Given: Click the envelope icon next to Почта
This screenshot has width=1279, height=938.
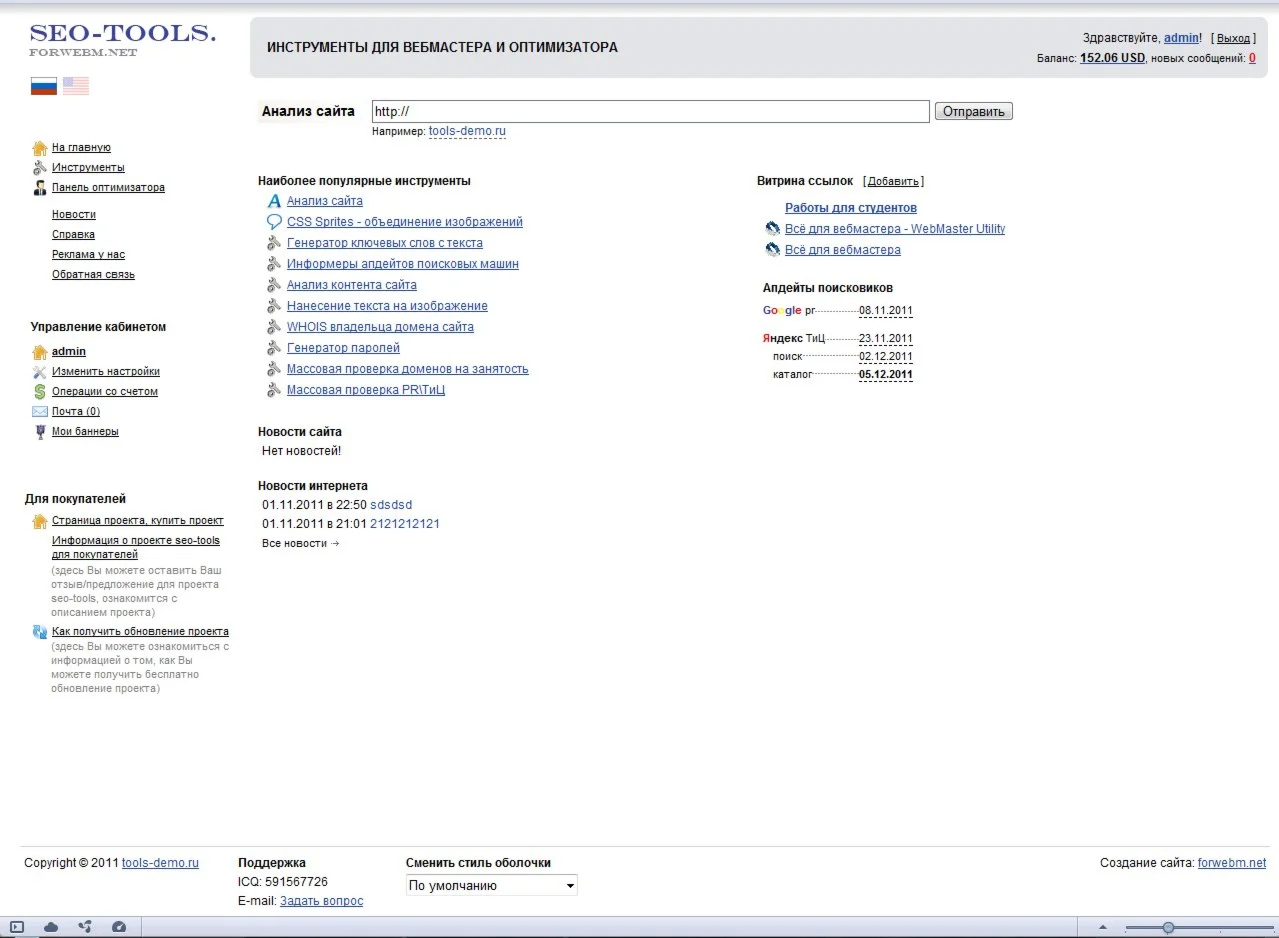Looking at the screenshot, I should pos(40,412).
